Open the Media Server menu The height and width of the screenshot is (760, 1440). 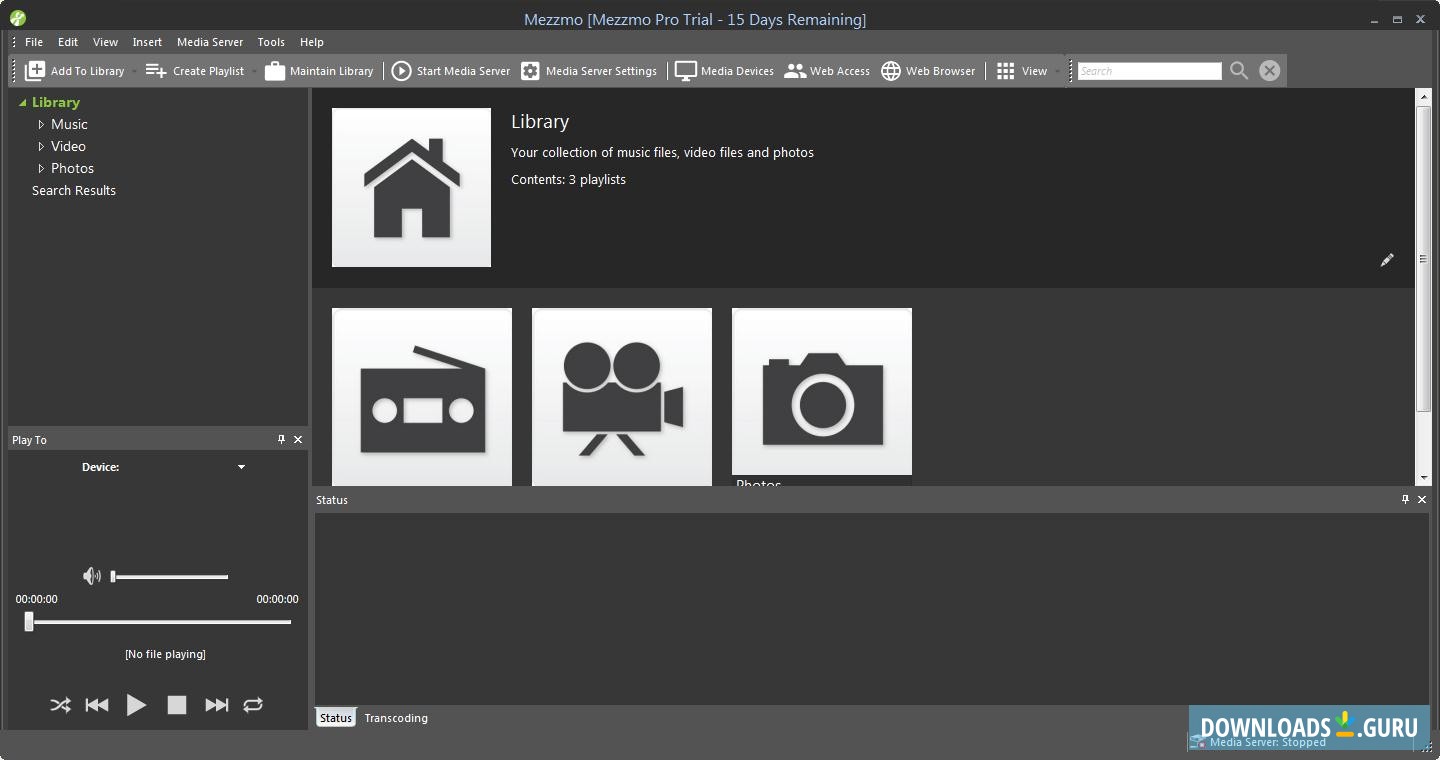tap(210, 42)
